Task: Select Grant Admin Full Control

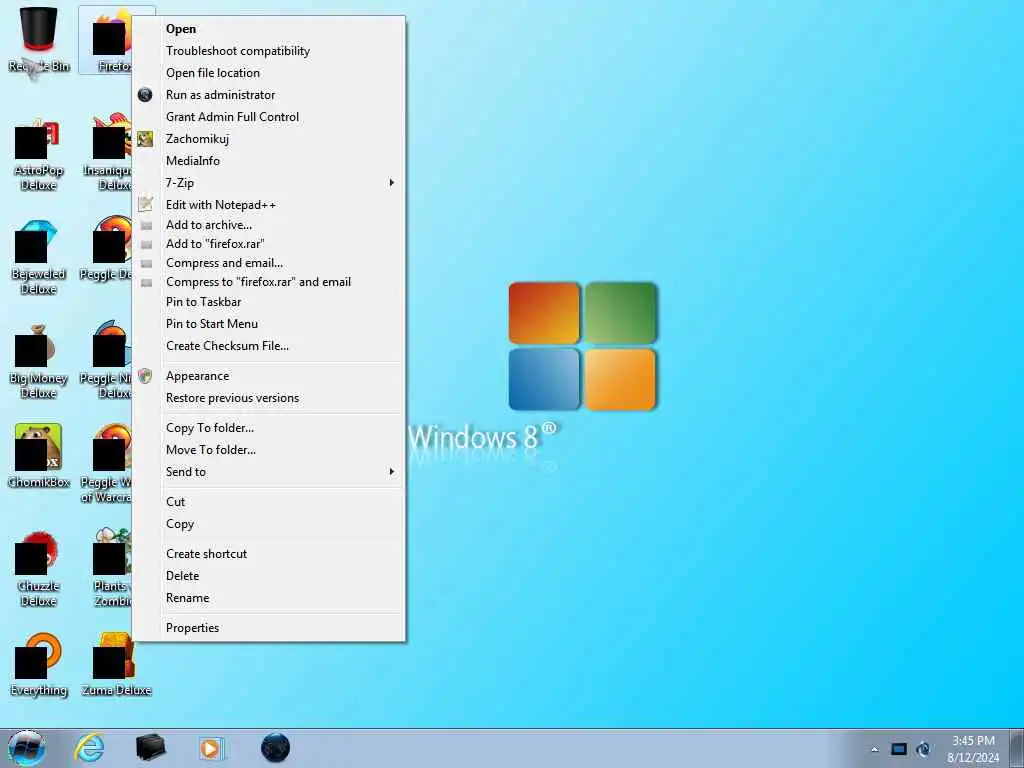Action: point(269,117)
